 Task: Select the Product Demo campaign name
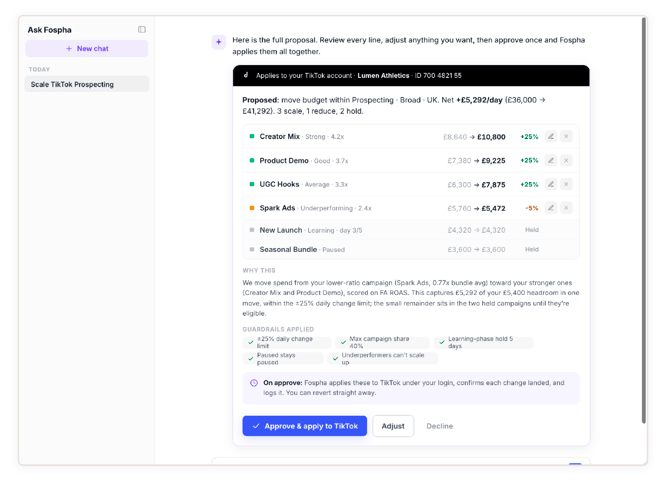coord(284,160)
